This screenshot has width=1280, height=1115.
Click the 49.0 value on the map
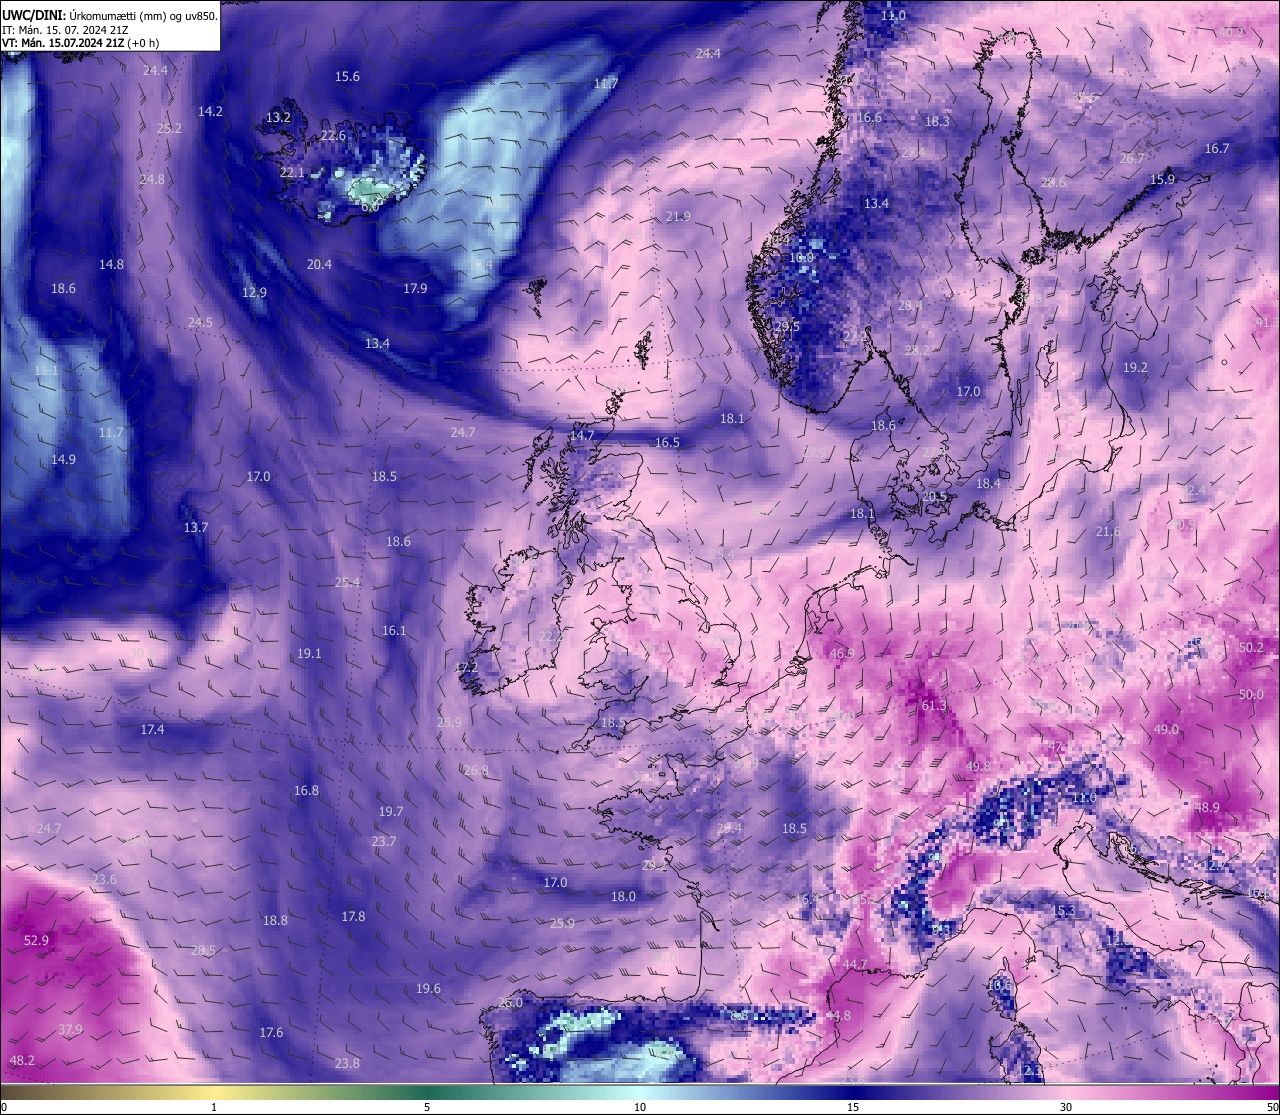(x=1166, y=730)
